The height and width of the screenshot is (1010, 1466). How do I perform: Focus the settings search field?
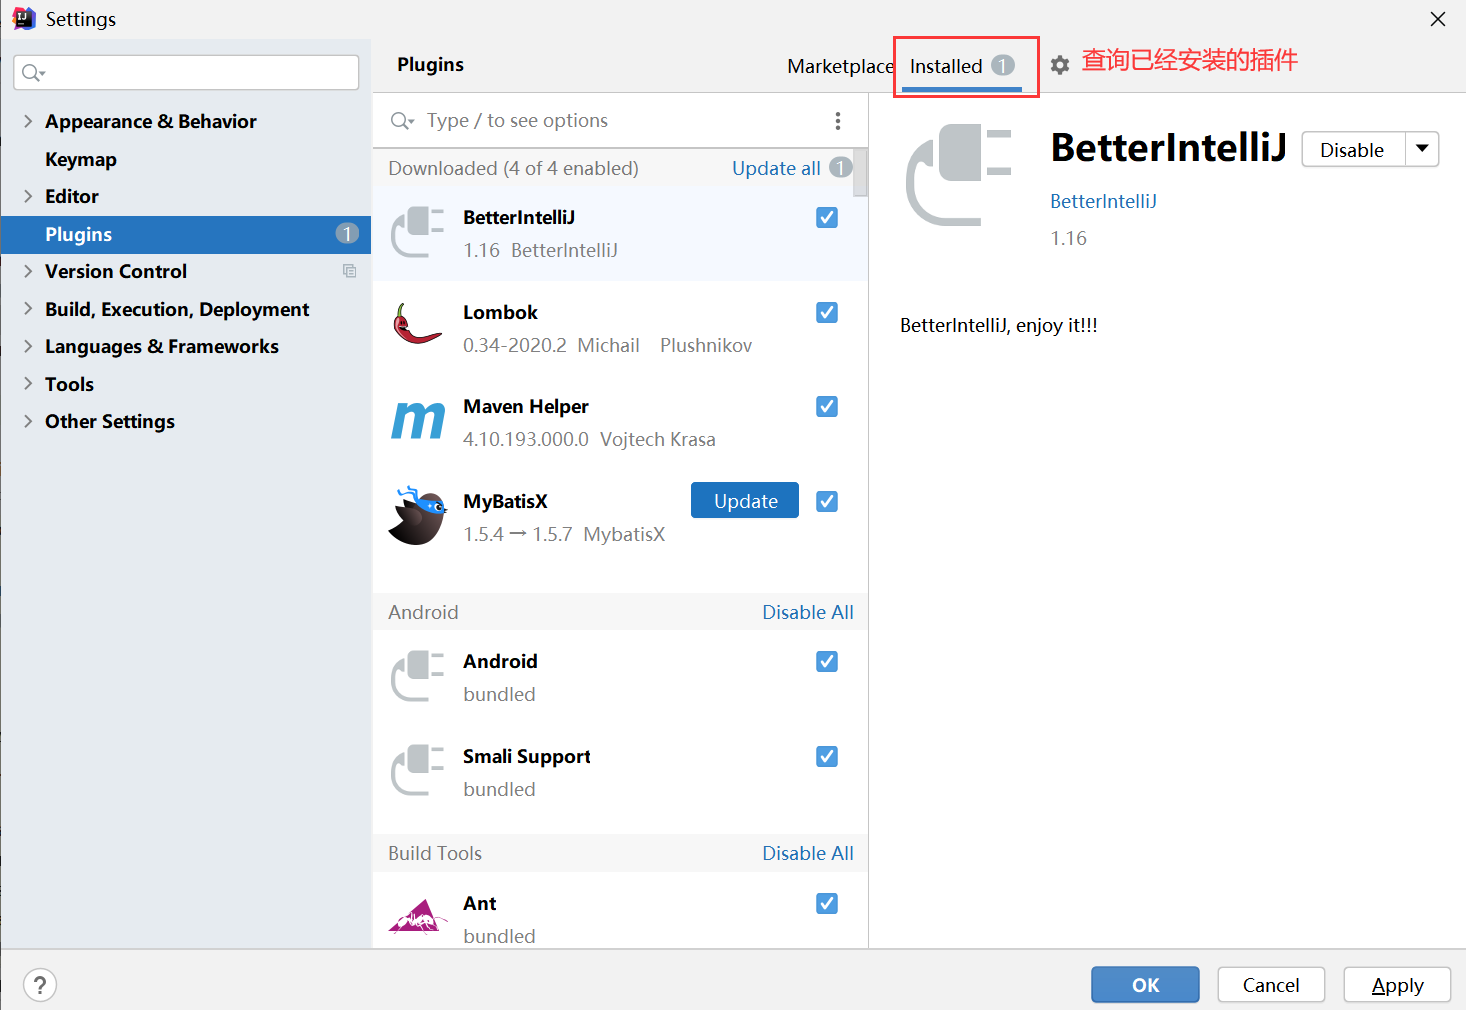pyautogui.click(x=186, y=72)
